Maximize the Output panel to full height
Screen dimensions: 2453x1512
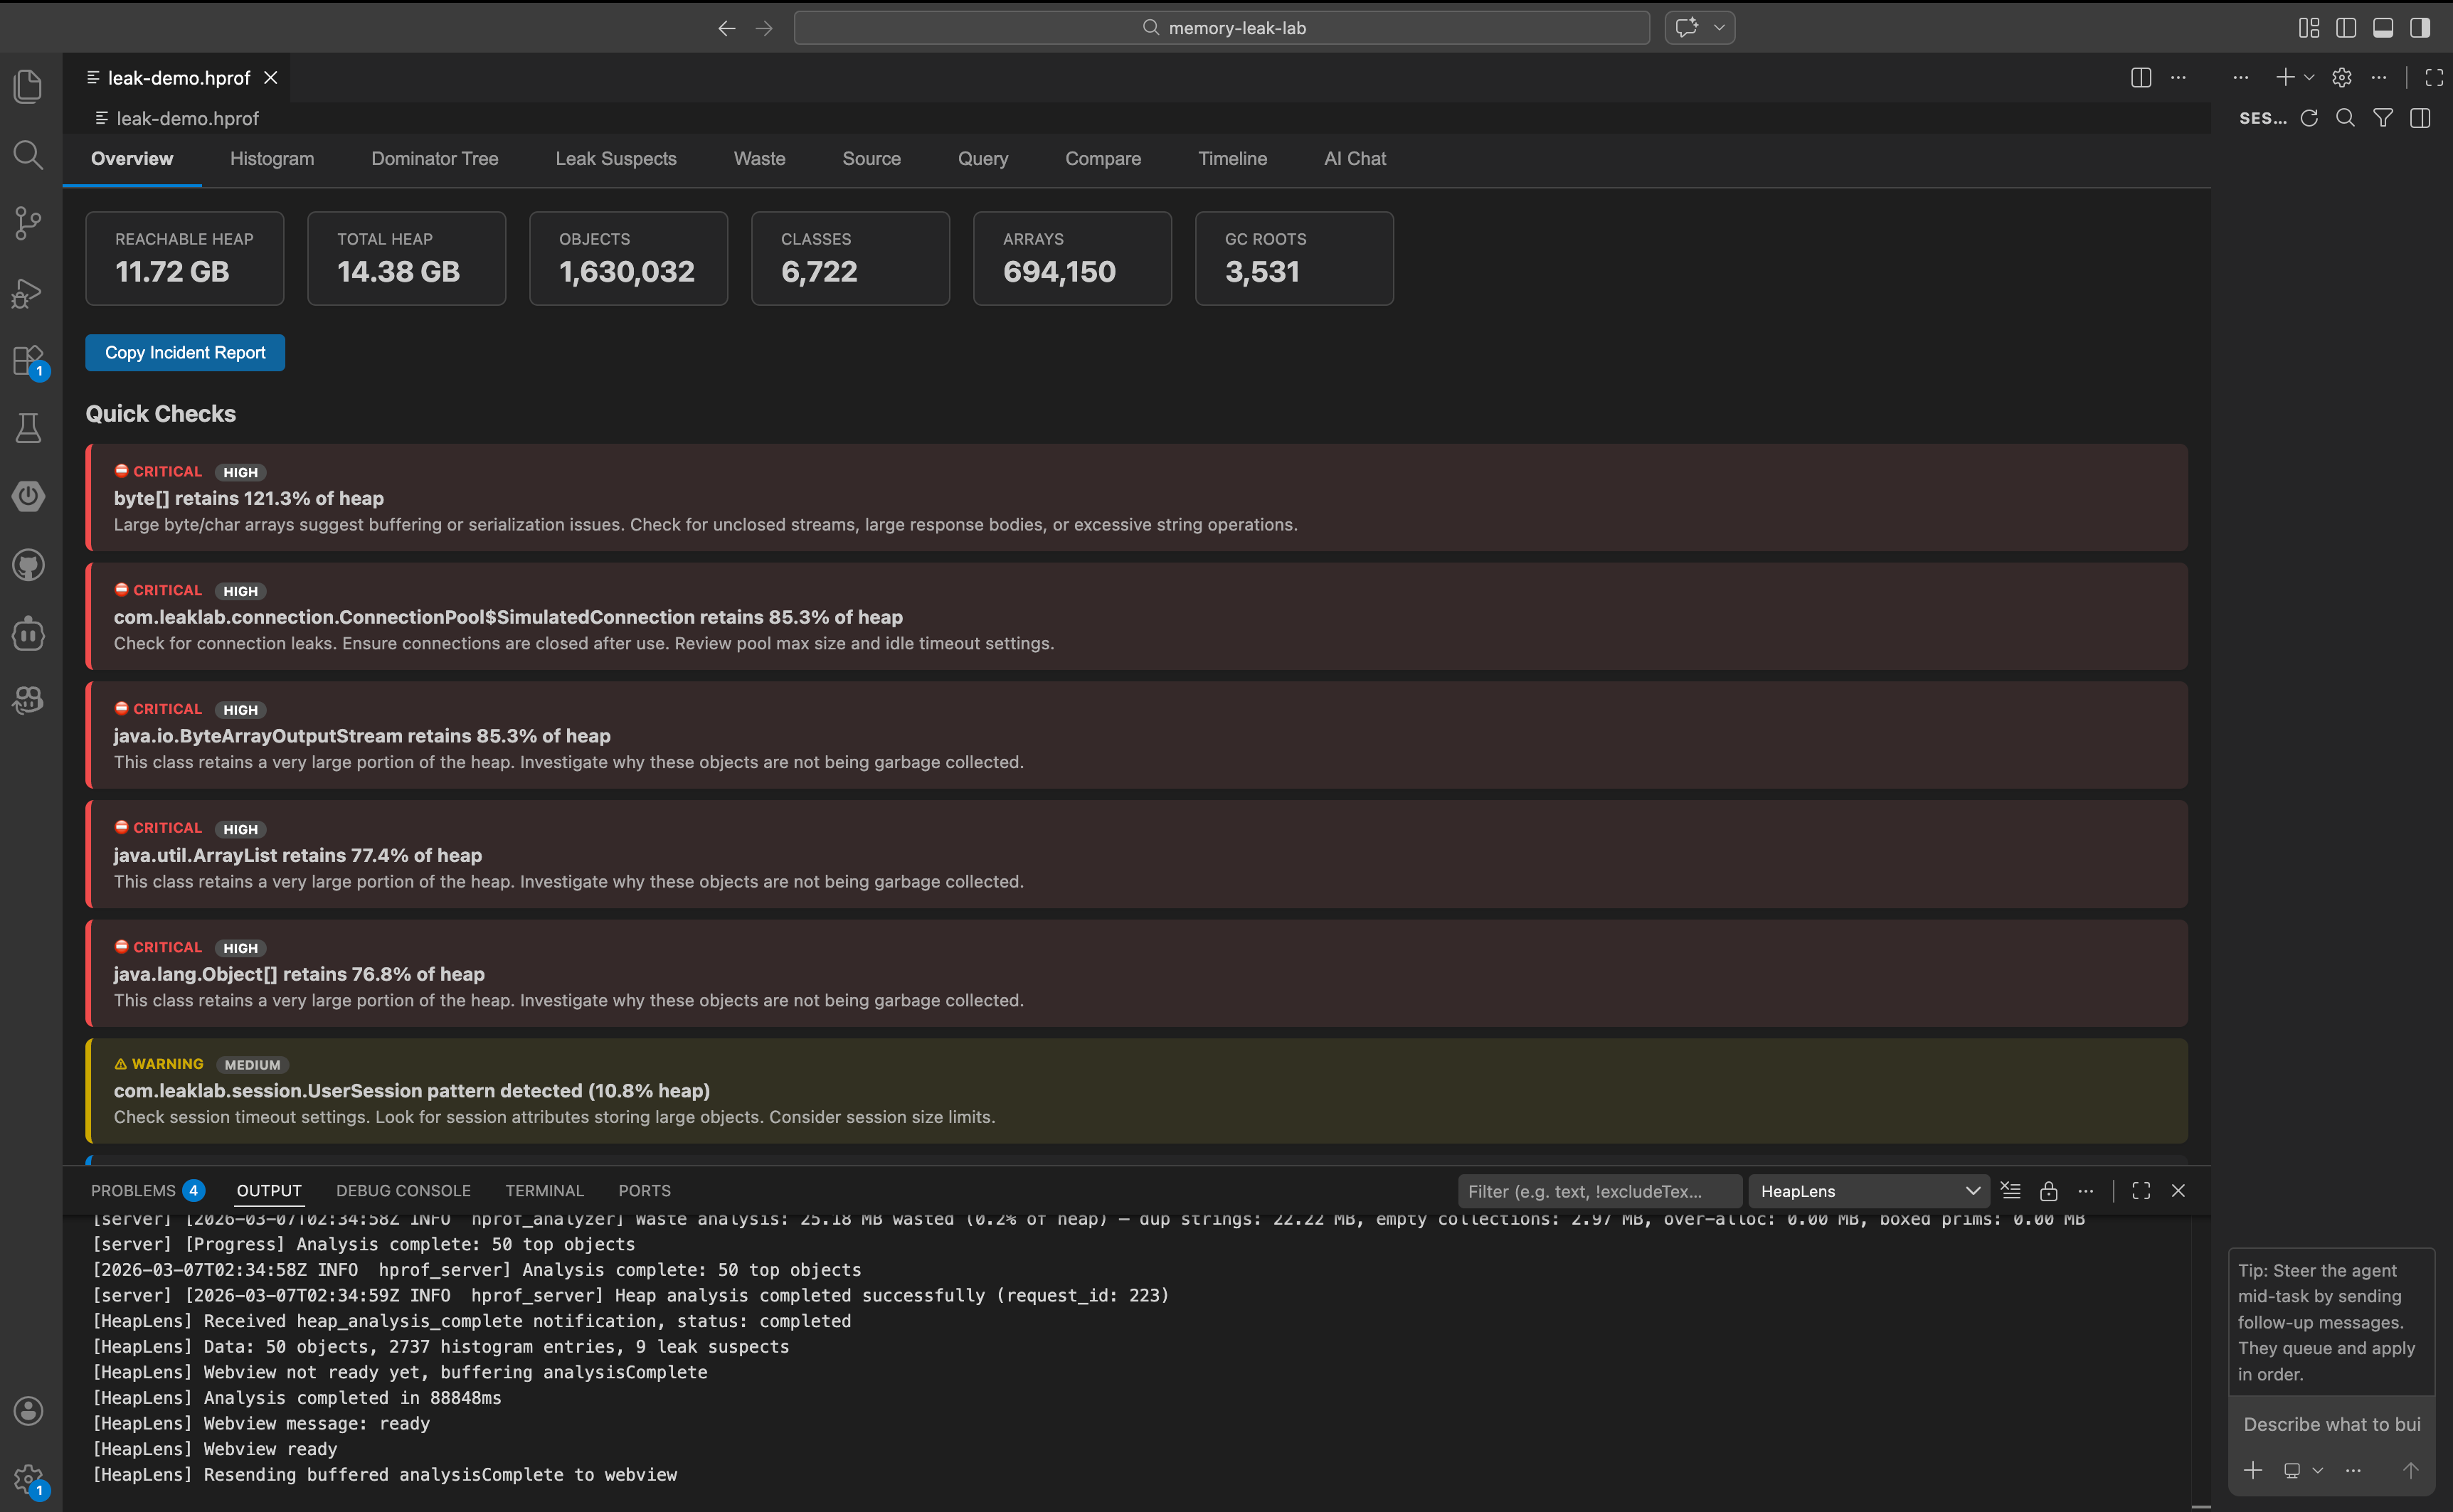[2141, 1190]
